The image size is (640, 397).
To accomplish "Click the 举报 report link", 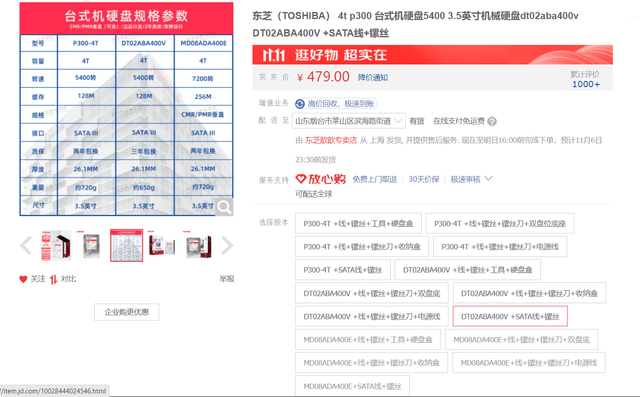I will point(227,279).
